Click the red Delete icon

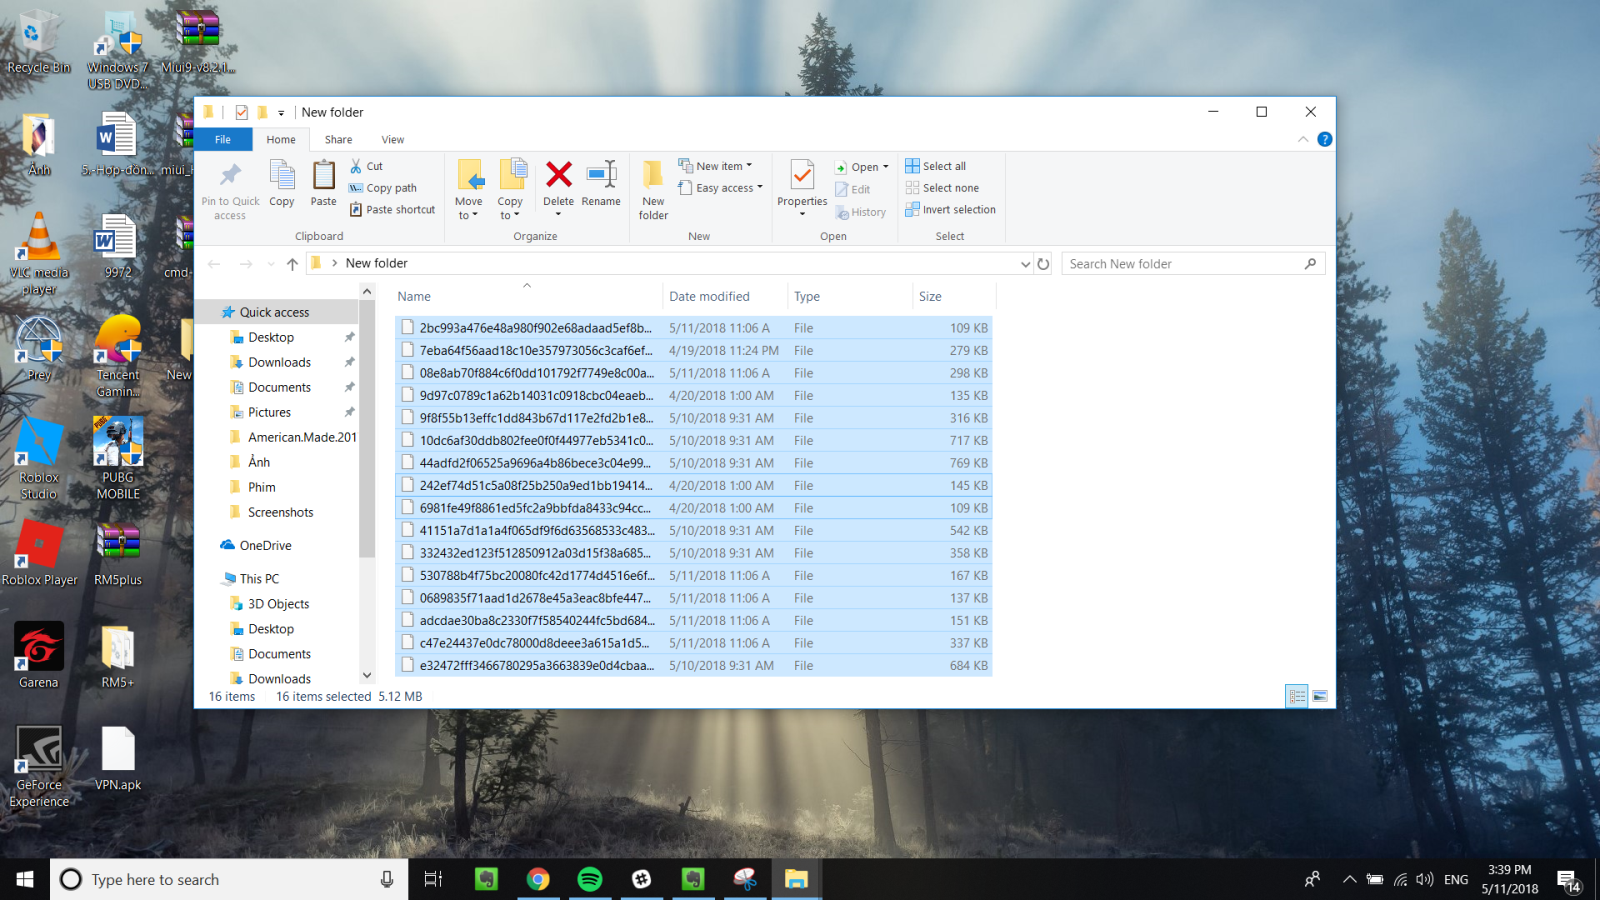559,174
